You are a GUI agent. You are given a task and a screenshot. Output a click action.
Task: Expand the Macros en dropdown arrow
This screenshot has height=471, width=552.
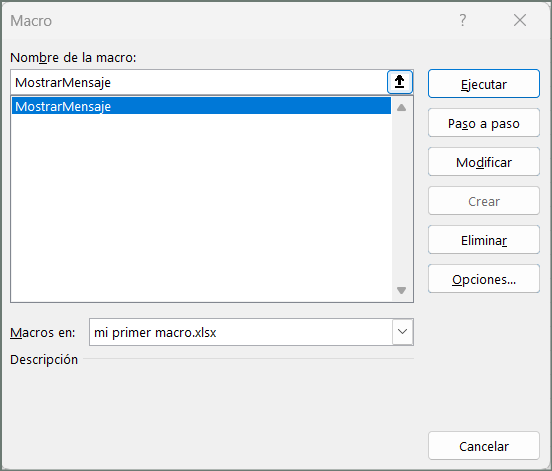tap(402, 332)
